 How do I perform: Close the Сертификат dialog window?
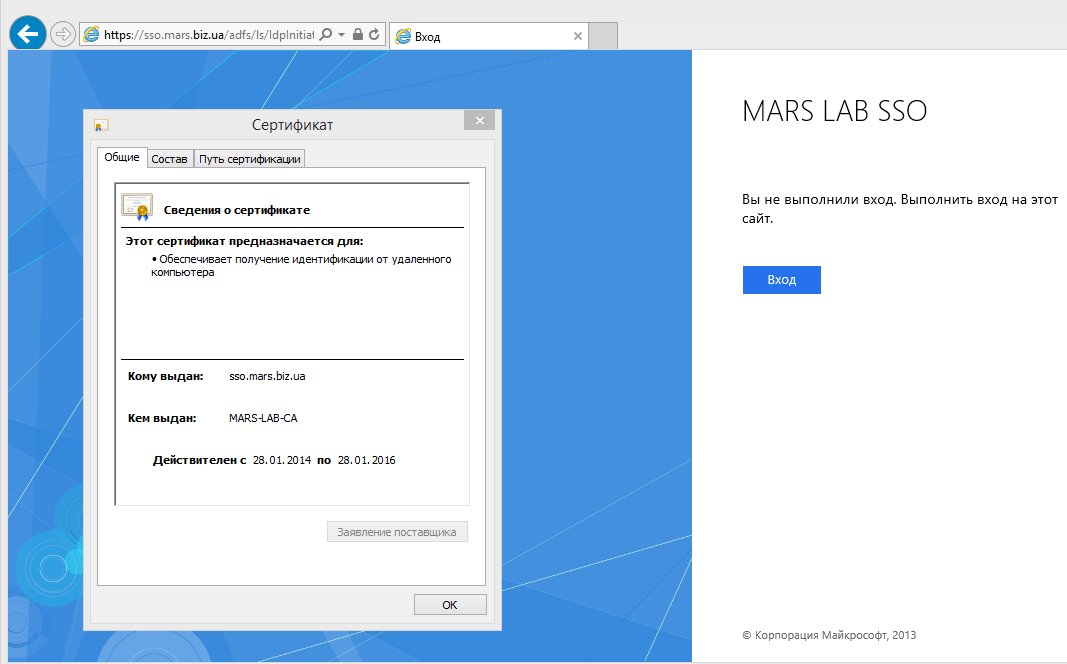click(x=479, y=121)
